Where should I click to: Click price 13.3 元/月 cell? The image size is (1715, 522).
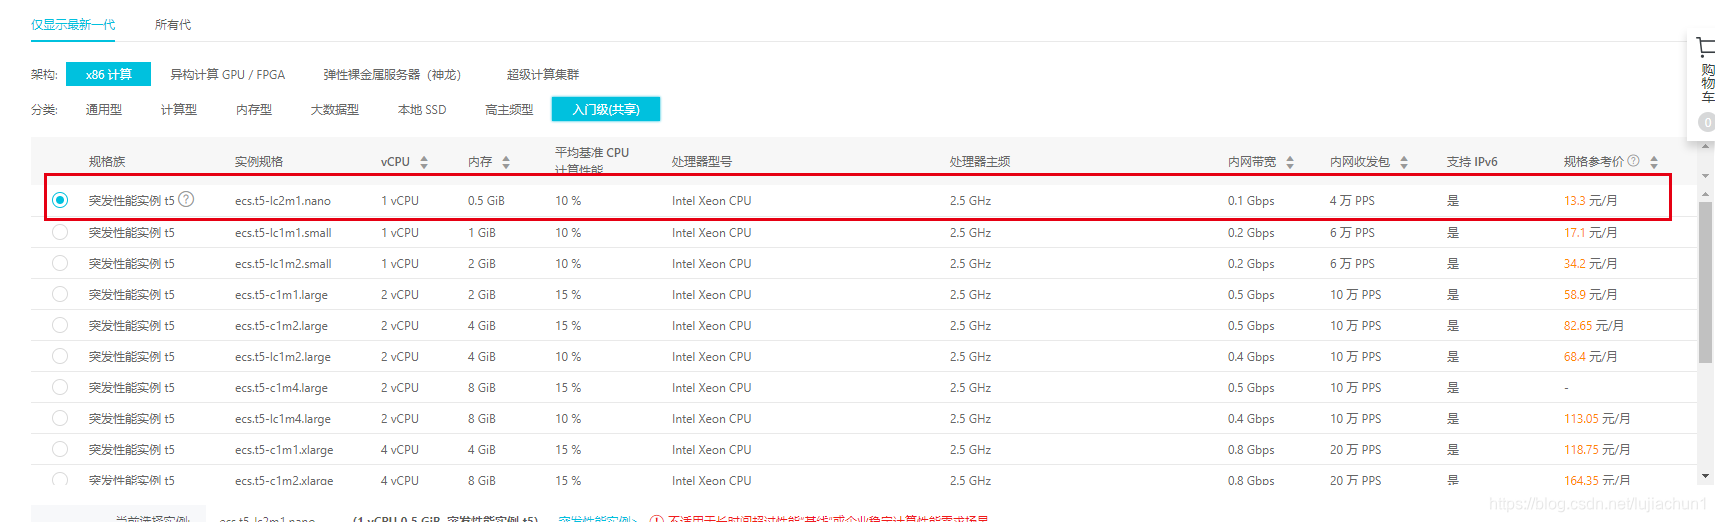pyautogui.click(x=1591, y=201)
